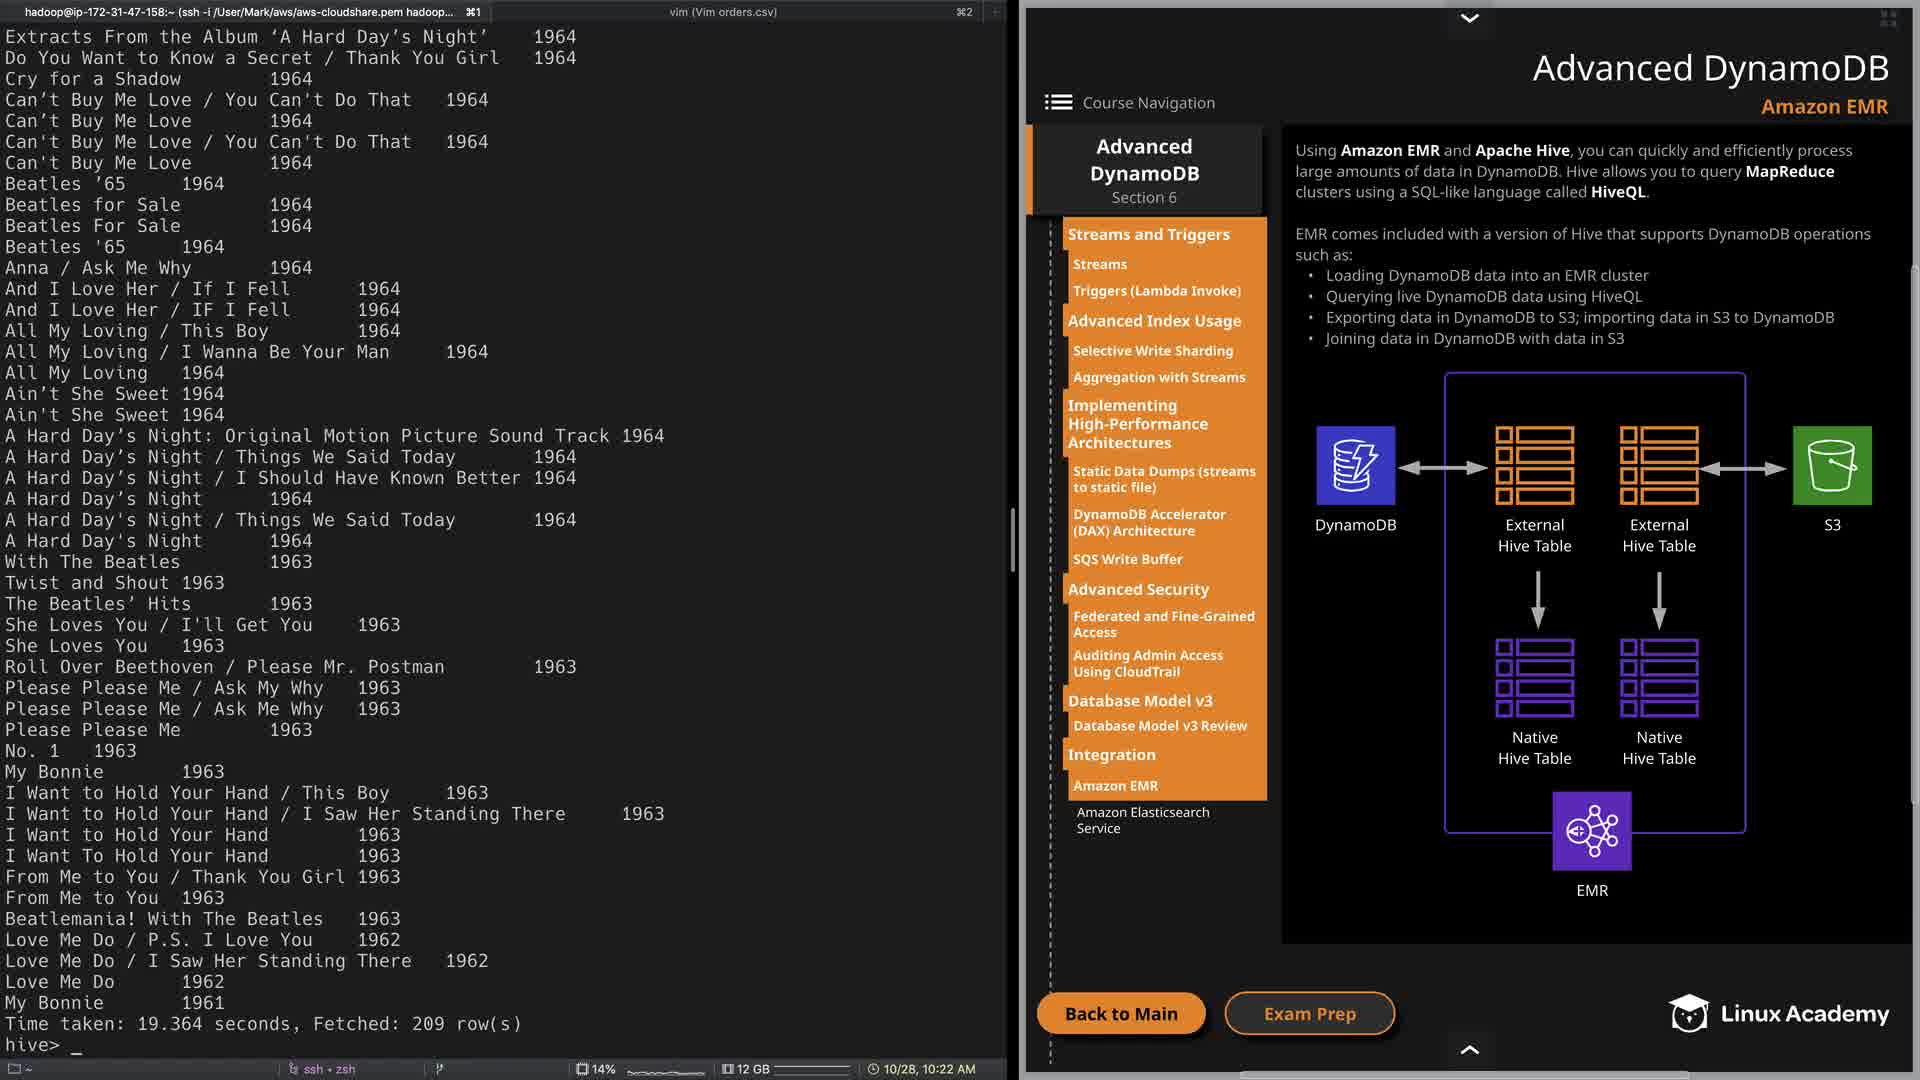Click the left External Hive Table icon
This screenshot has height=1080, width=1920.
coord(1534,466)
